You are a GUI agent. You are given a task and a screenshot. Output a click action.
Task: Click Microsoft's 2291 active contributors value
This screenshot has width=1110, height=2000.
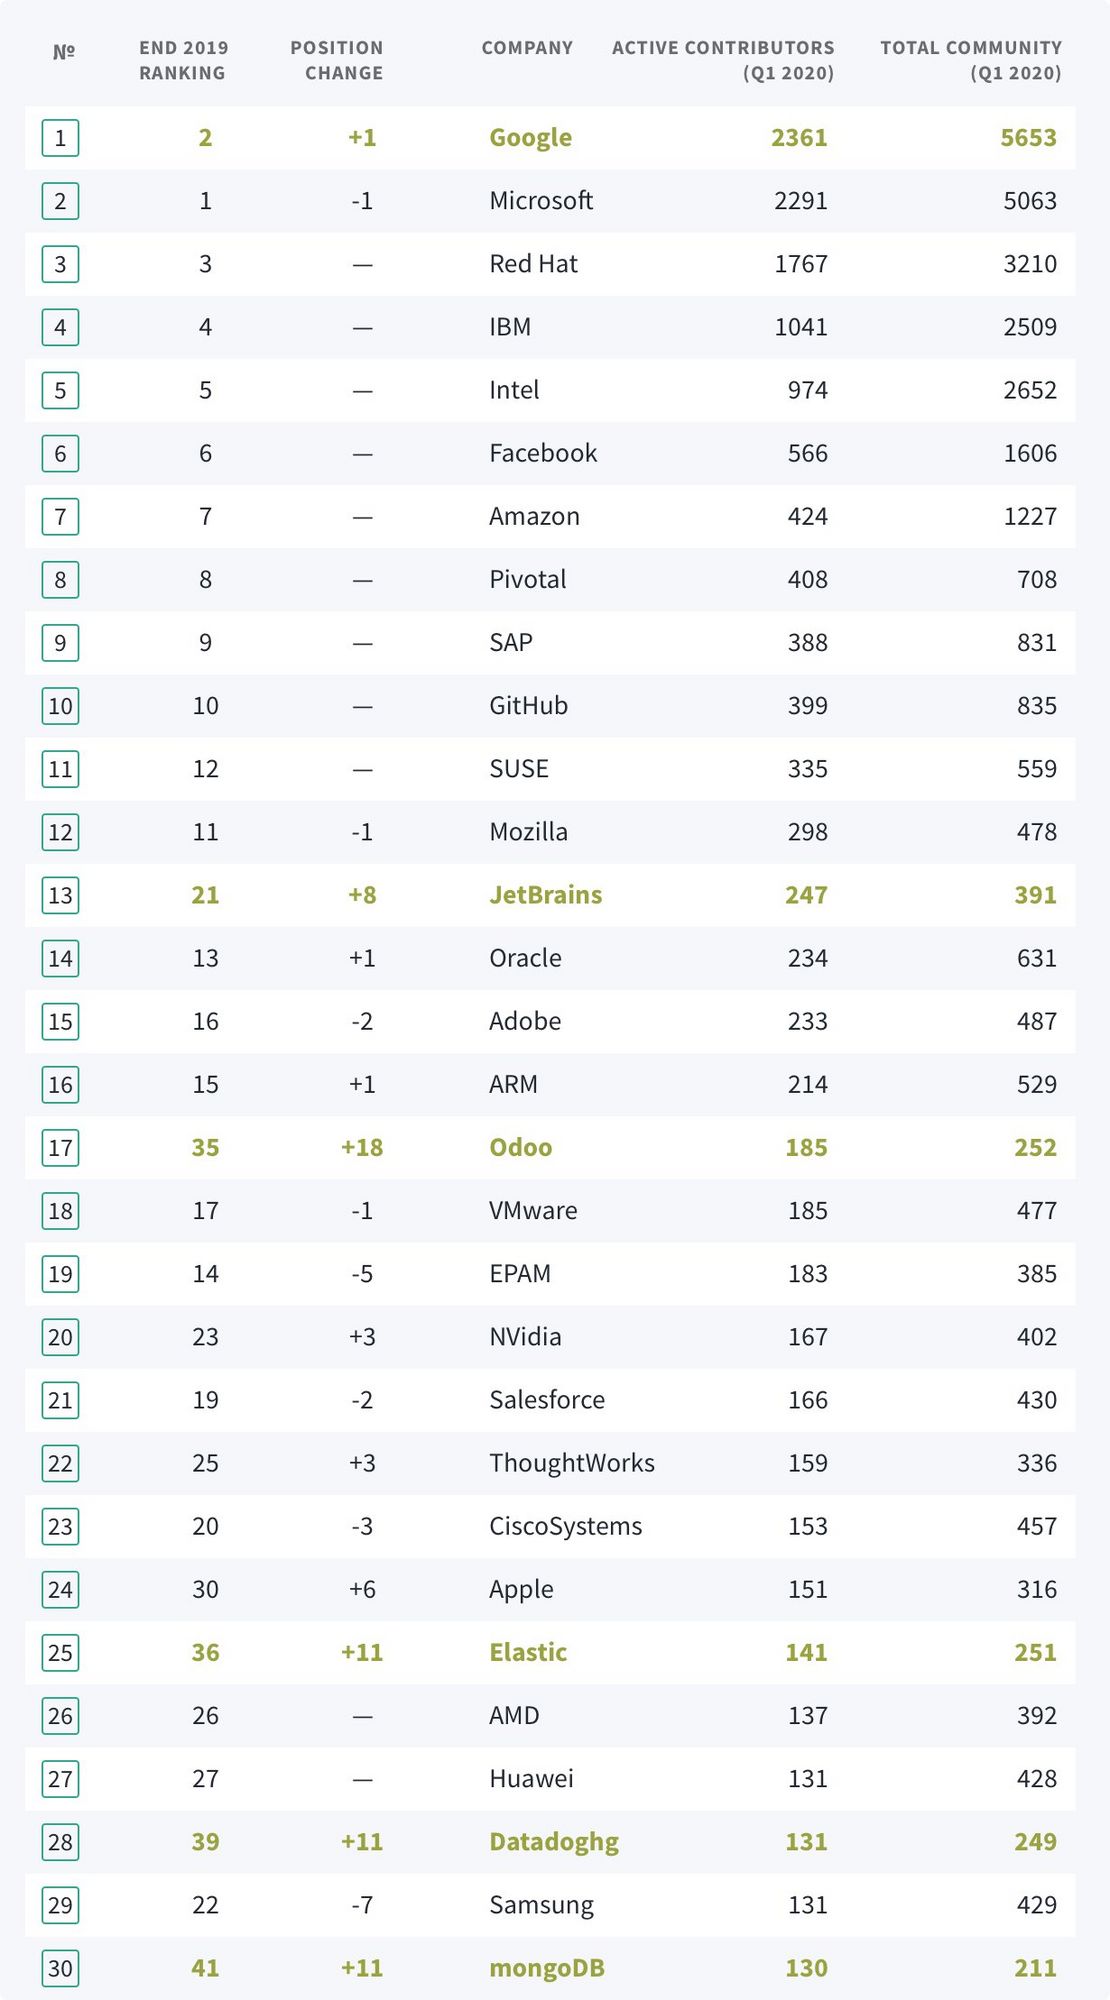tap(800, 201)
